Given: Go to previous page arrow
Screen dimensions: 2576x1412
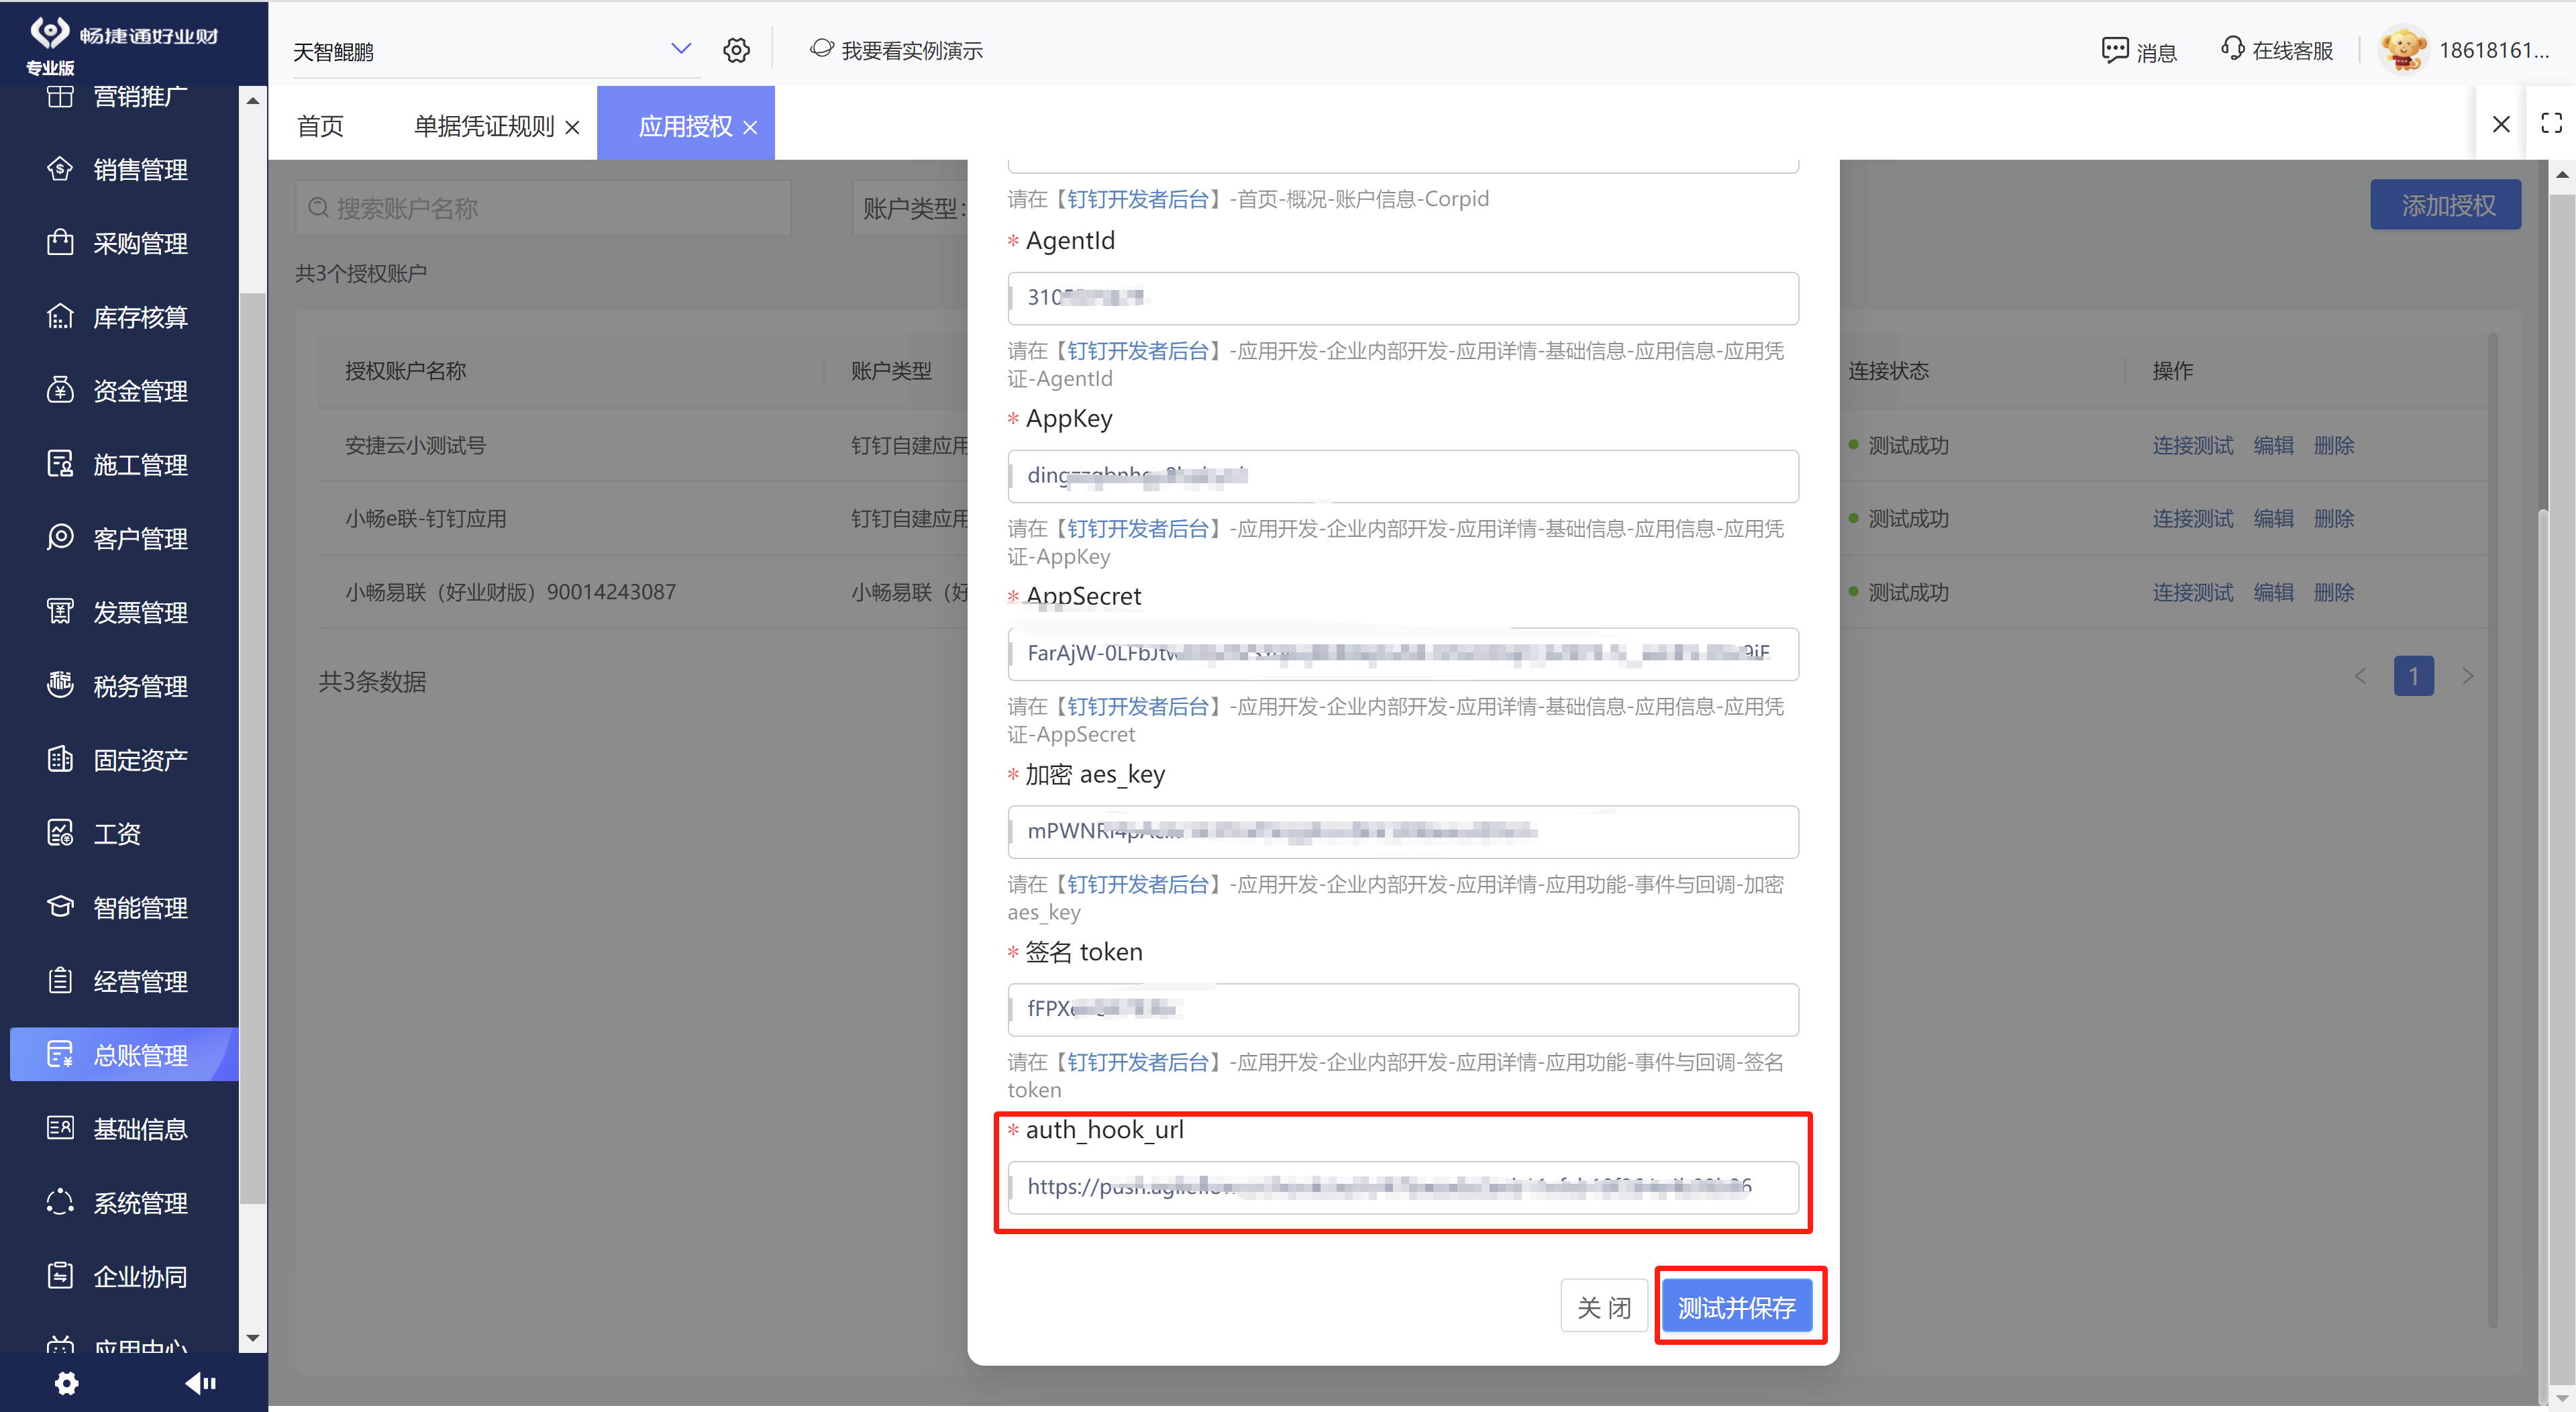Looking at the screenshot, I should click(2360, 676).
